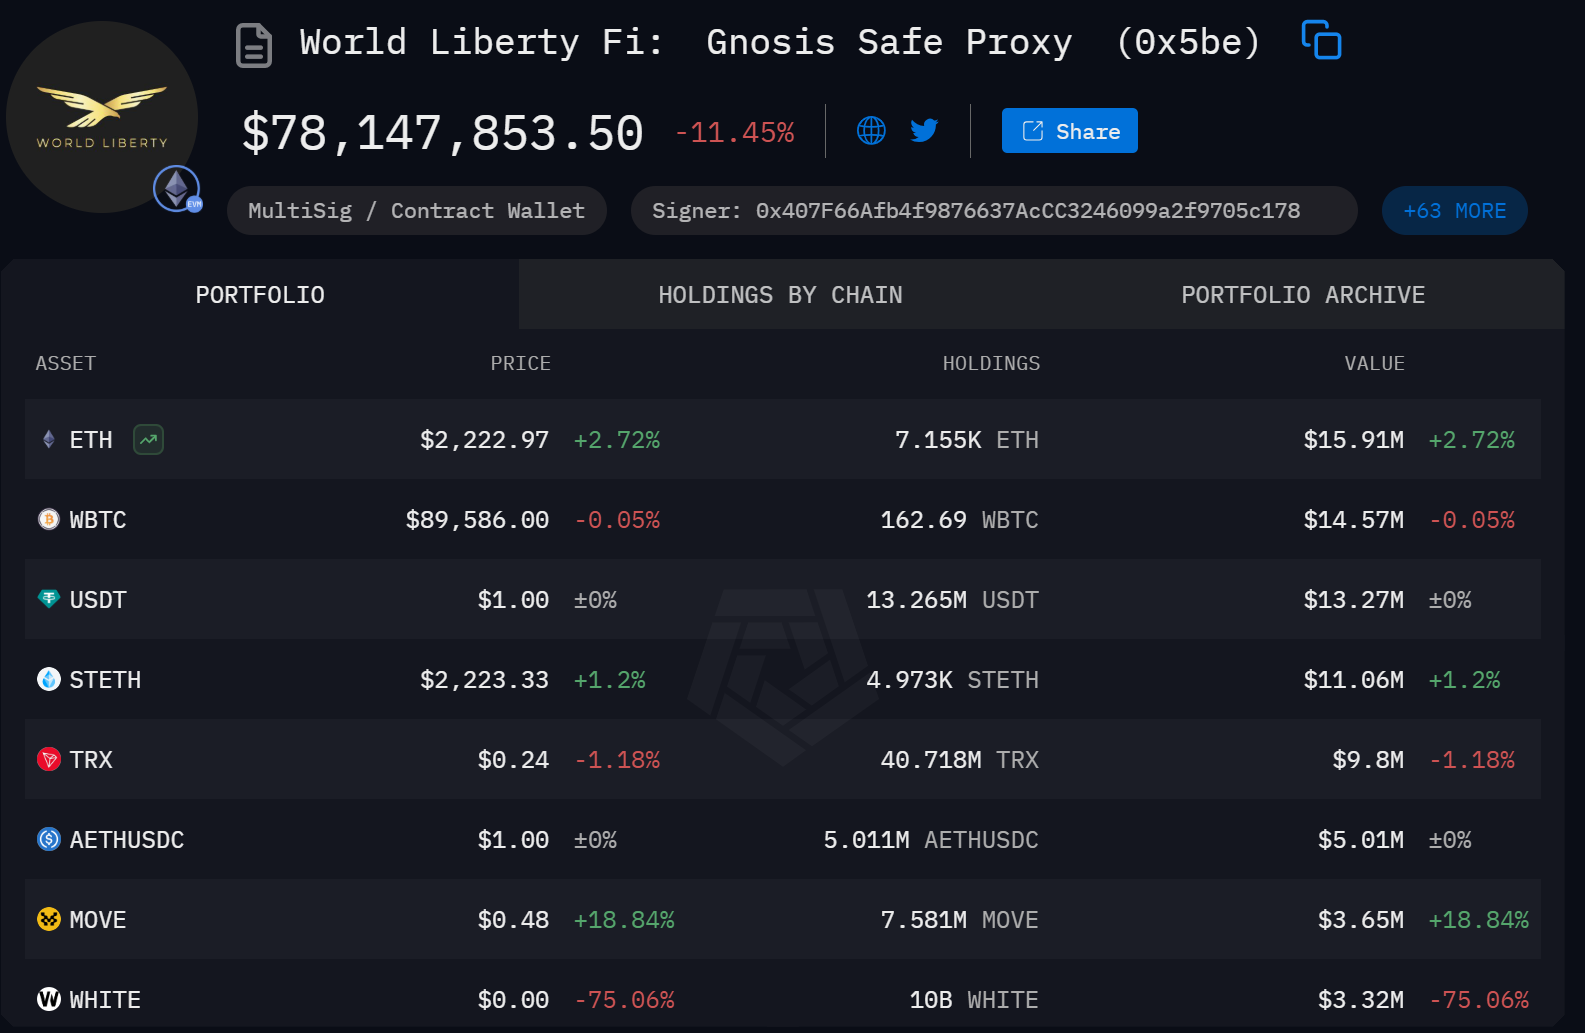Click the WHITE token icon
This screenshot has width=1585, height=1033.
pyautogui.click(x=48, y=999)
